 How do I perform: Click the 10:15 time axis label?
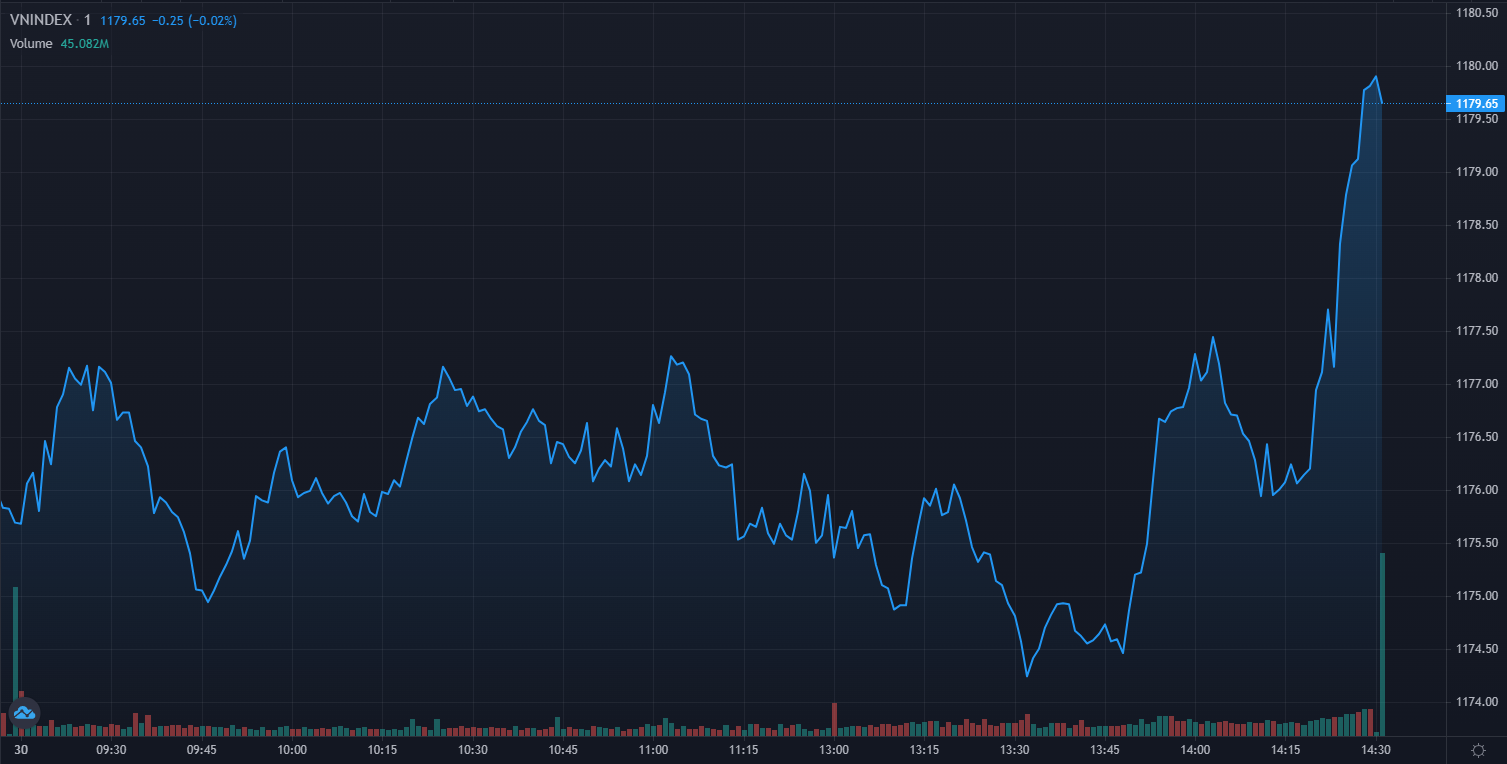coord(382,750)
